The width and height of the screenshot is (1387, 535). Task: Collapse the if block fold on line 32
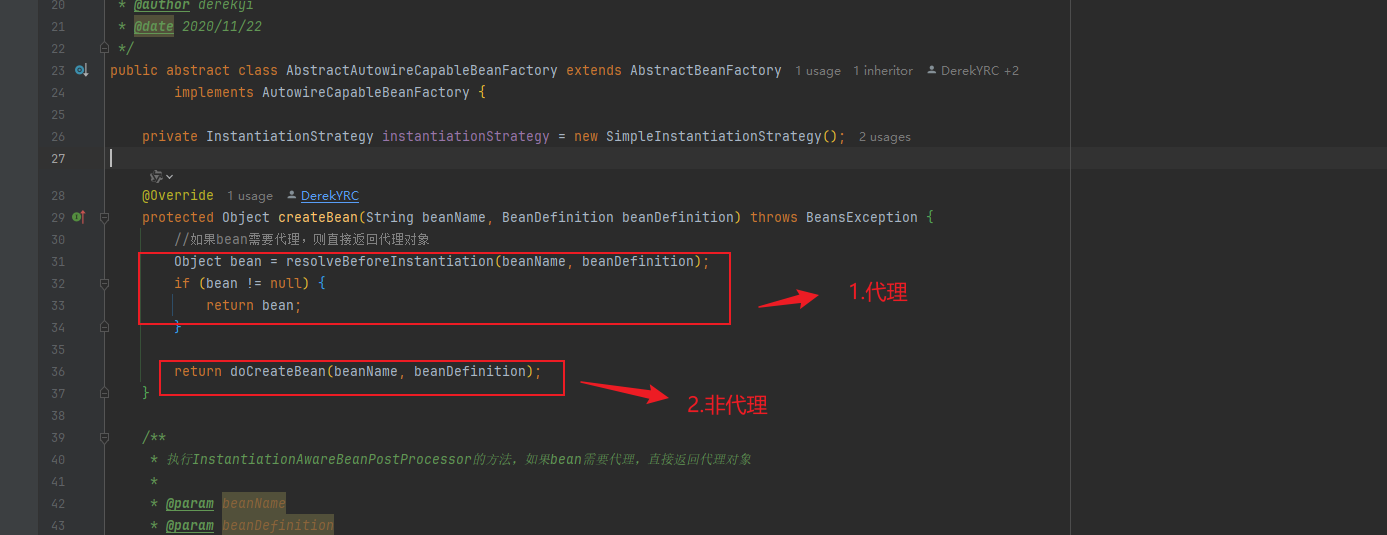tap(104, 283)
